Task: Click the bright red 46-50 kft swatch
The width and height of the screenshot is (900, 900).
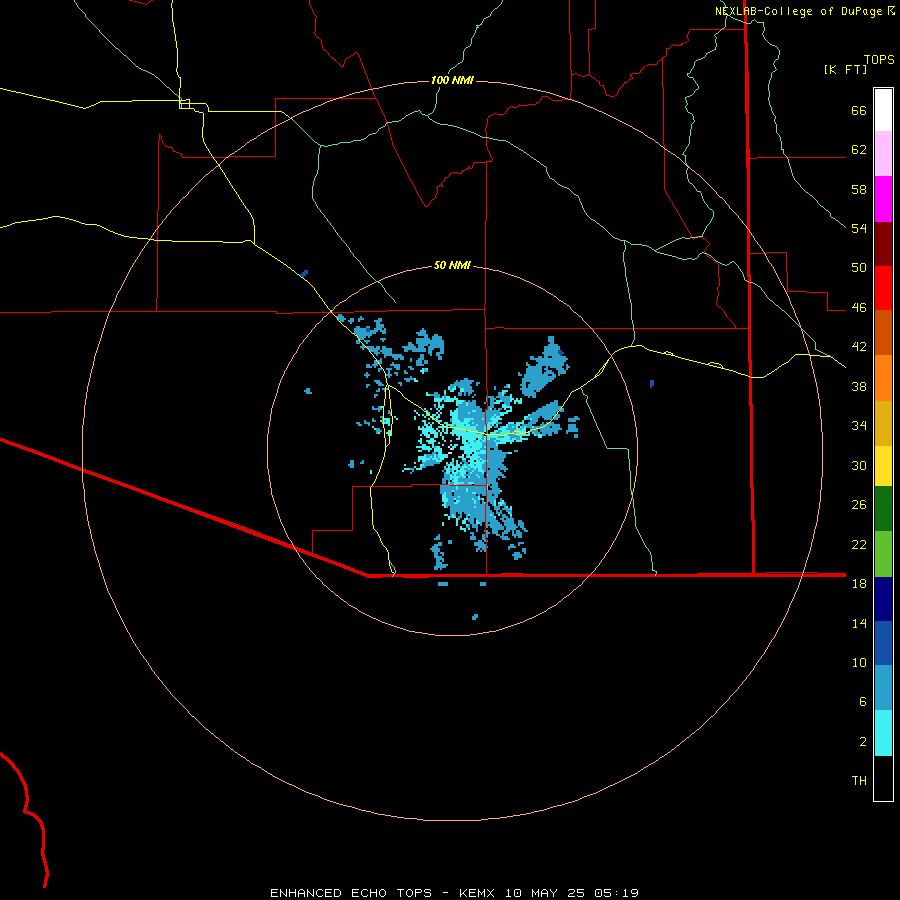Action: (x=883, y=288)
